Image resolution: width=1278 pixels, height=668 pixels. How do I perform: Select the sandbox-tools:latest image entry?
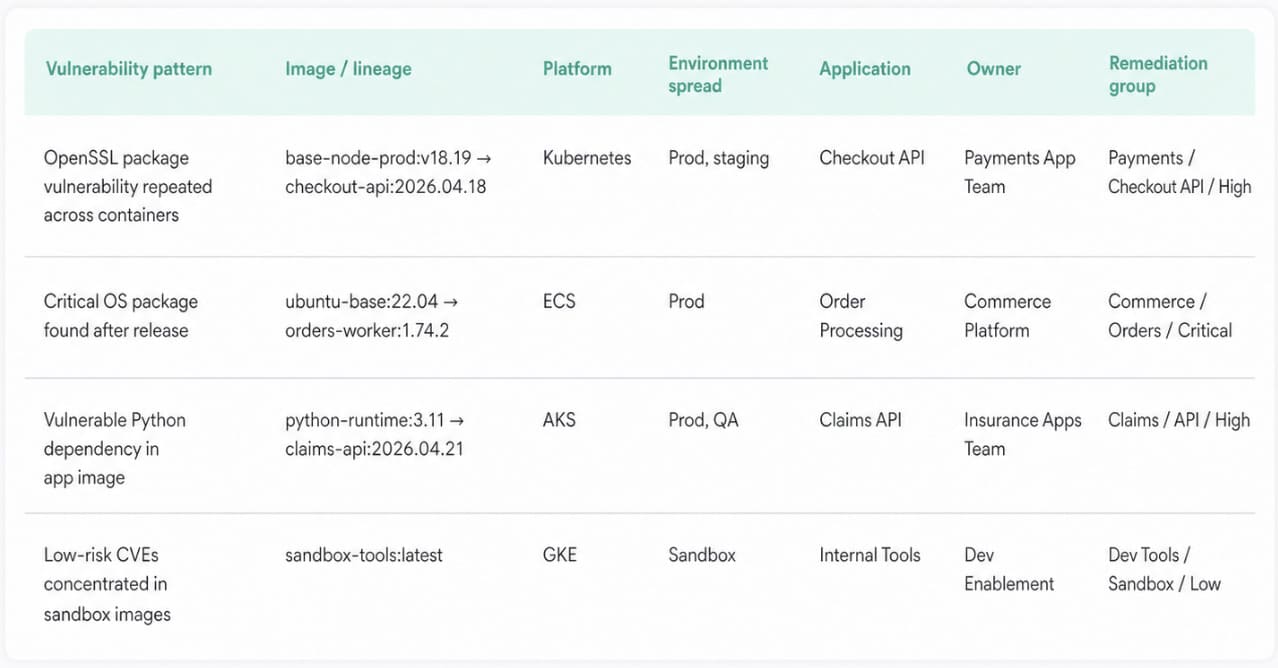(362, 555)
